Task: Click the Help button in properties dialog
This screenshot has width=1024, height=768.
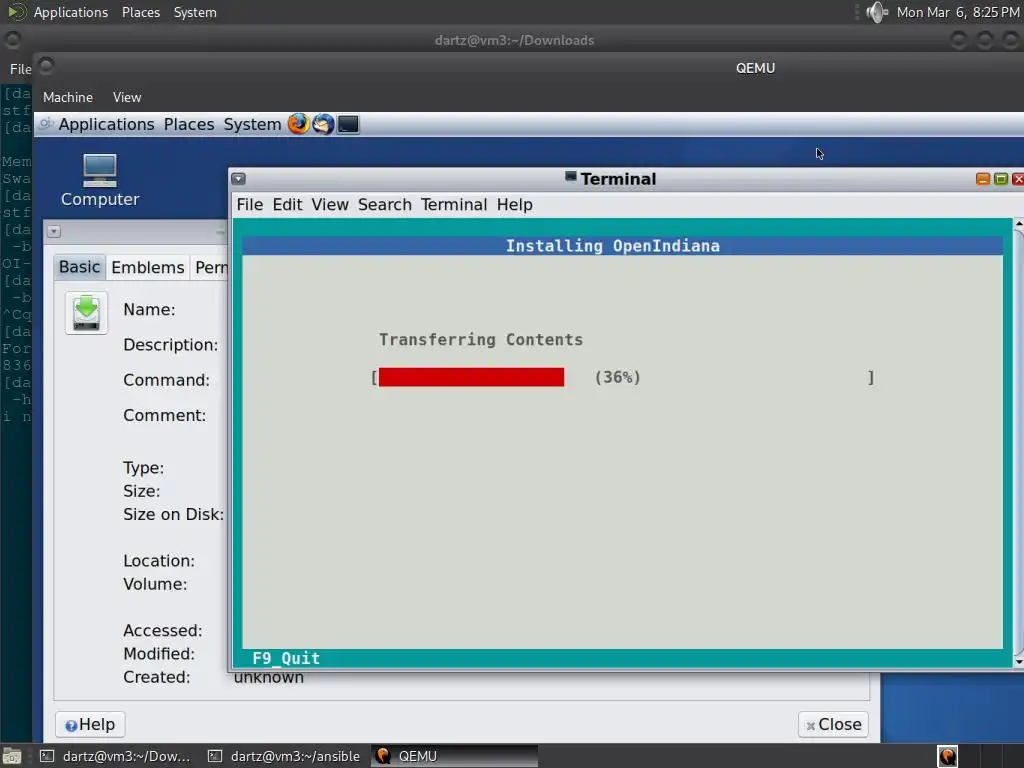Action: click(x=90, y=724)
